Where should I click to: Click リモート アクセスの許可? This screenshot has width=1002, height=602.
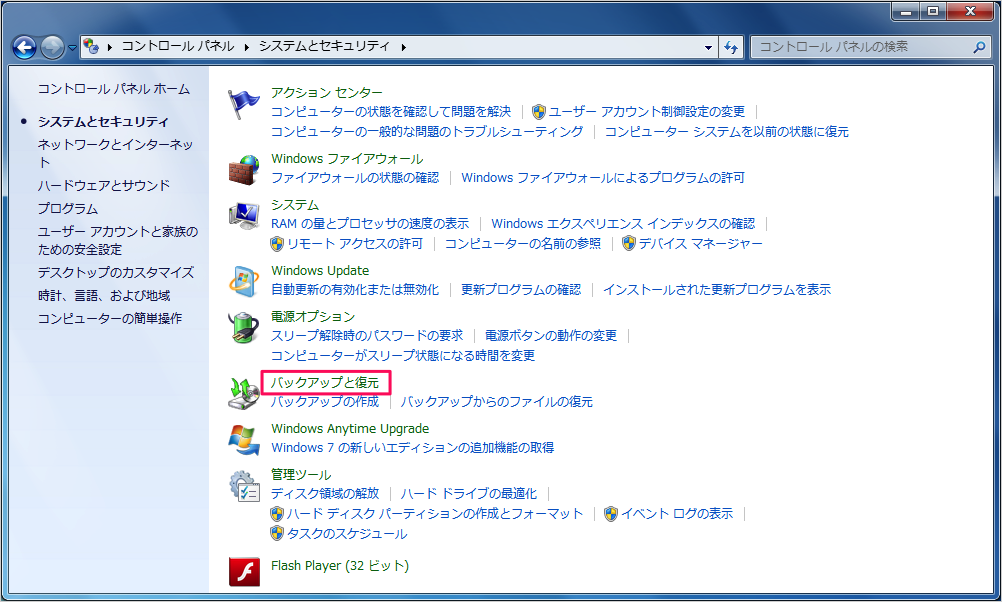coord(355,243)
